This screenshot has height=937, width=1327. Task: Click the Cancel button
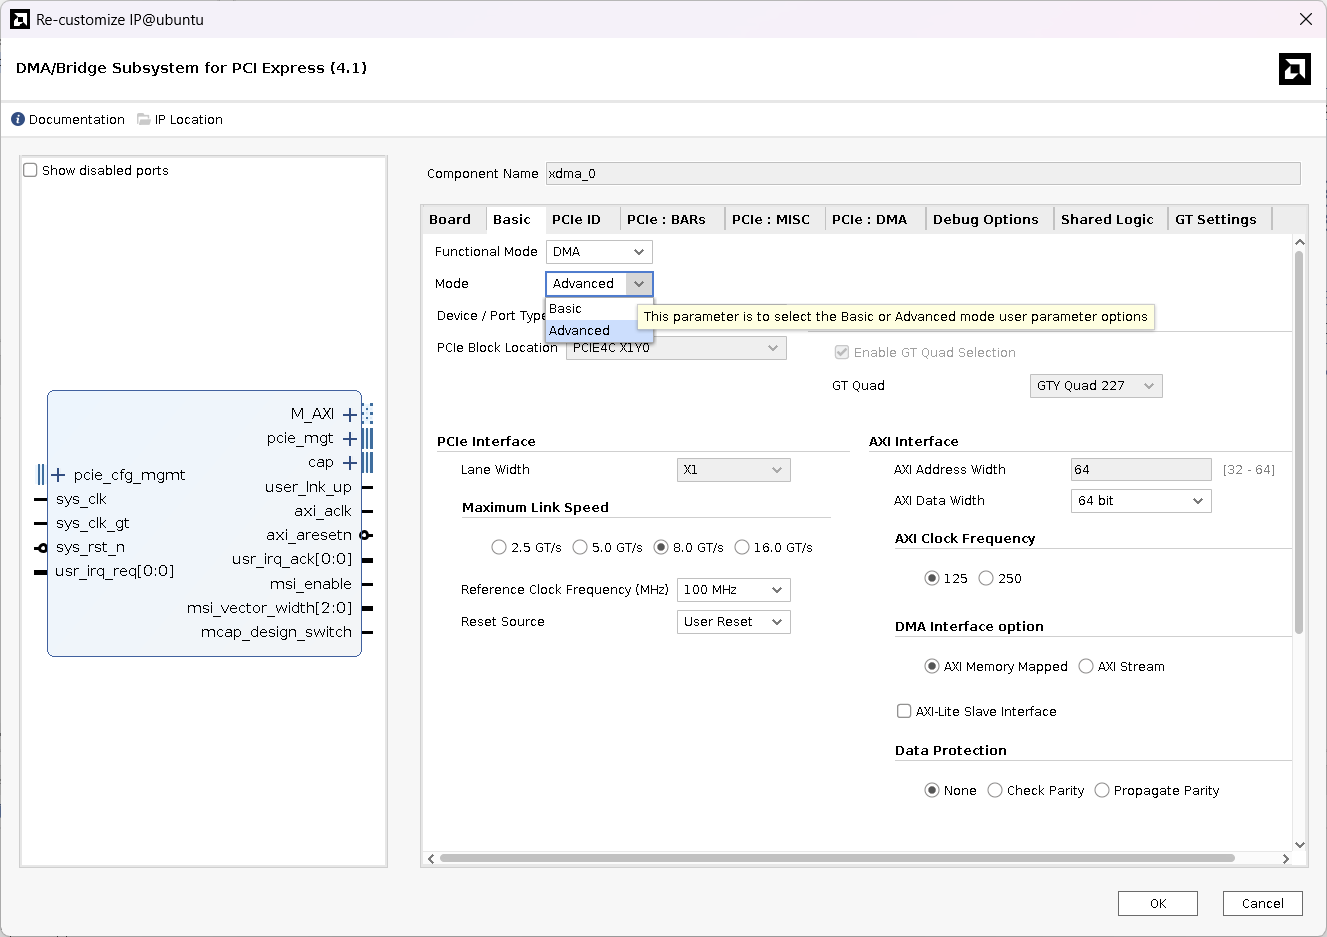pos(1263,903)
